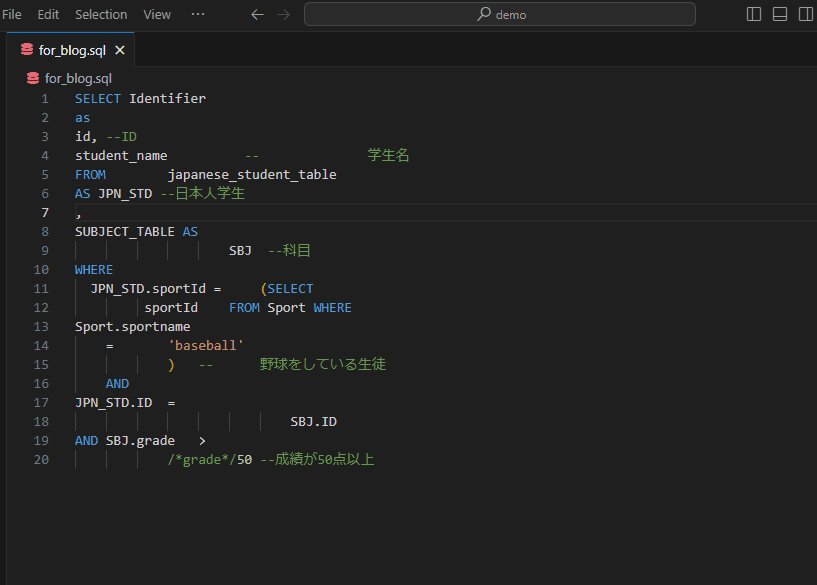The height and width of the screenshot is (585, 817).
Task: Expand the overflow menu ellipsis
Action: [x=198, y=14]
